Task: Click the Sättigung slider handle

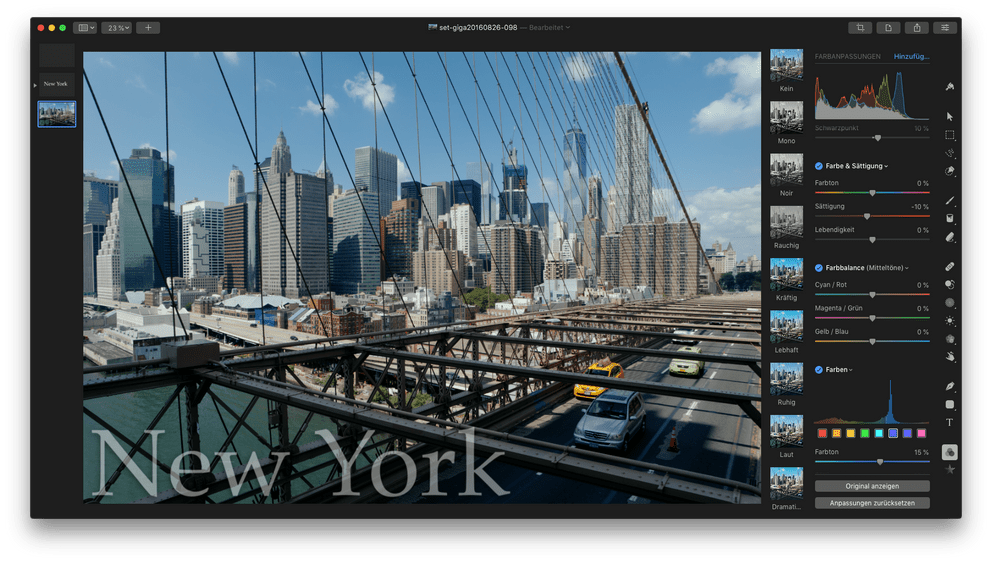Action: click(867, 216)
